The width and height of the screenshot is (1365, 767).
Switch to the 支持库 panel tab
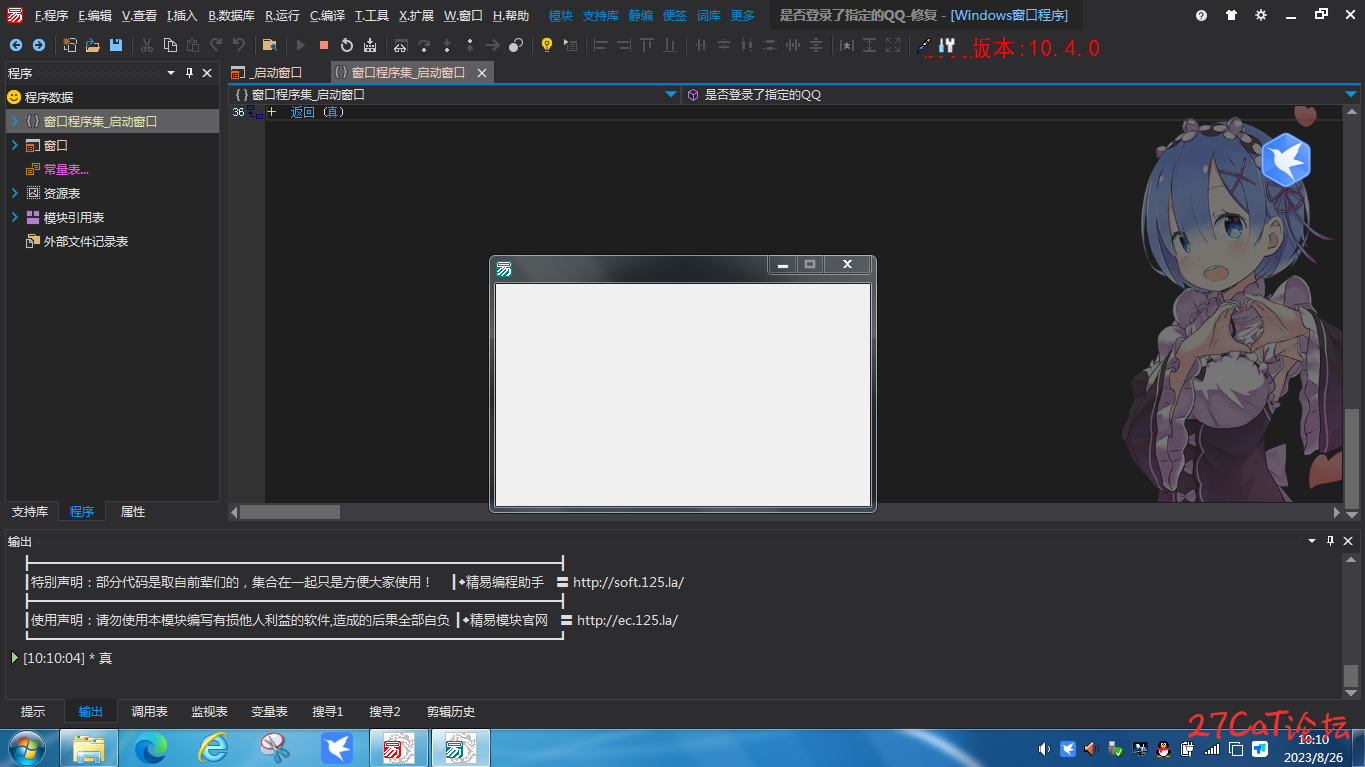(30, 511)
